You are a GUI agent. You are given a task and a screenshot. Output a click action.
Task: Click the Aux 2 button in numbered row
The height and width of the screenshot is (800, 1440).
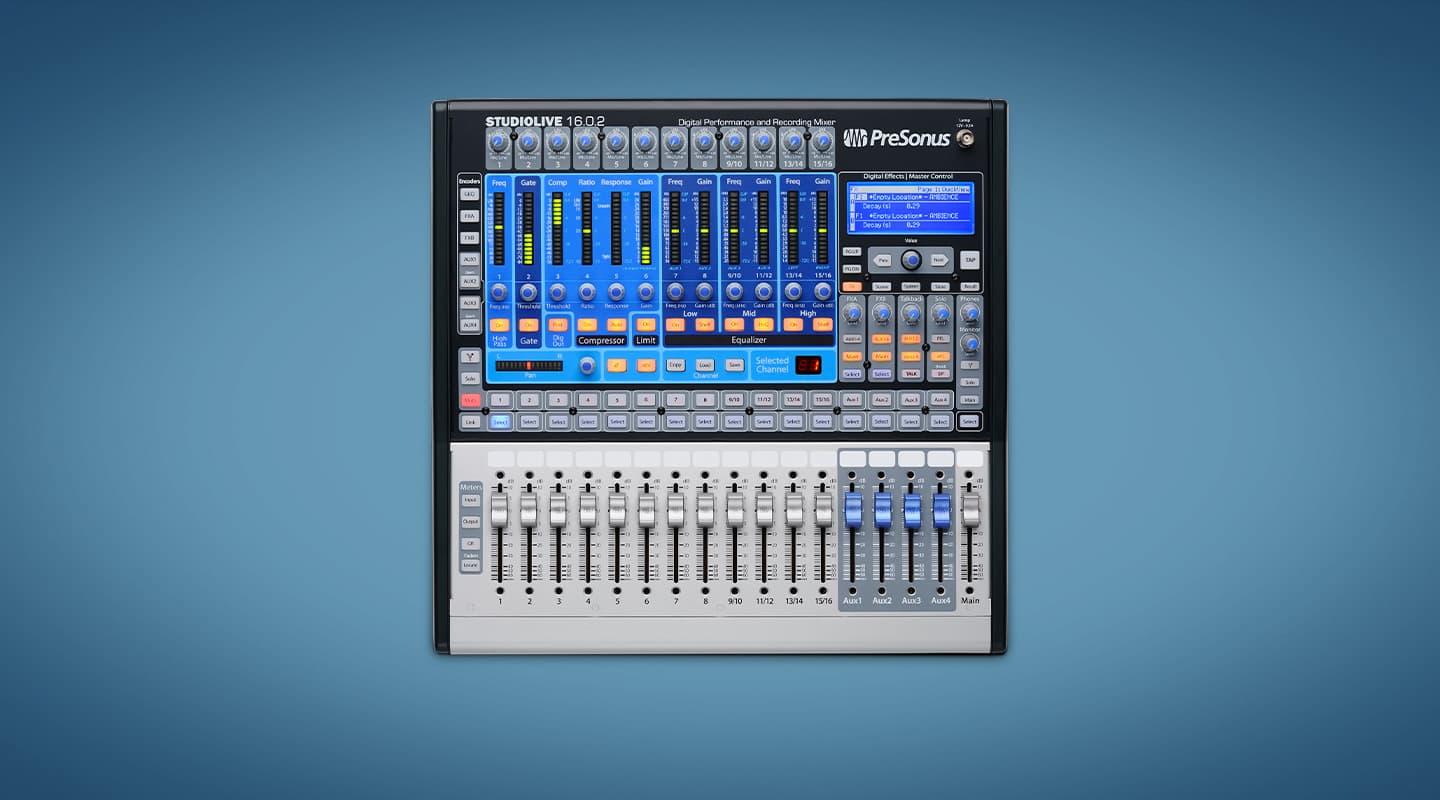click(881, 400)
